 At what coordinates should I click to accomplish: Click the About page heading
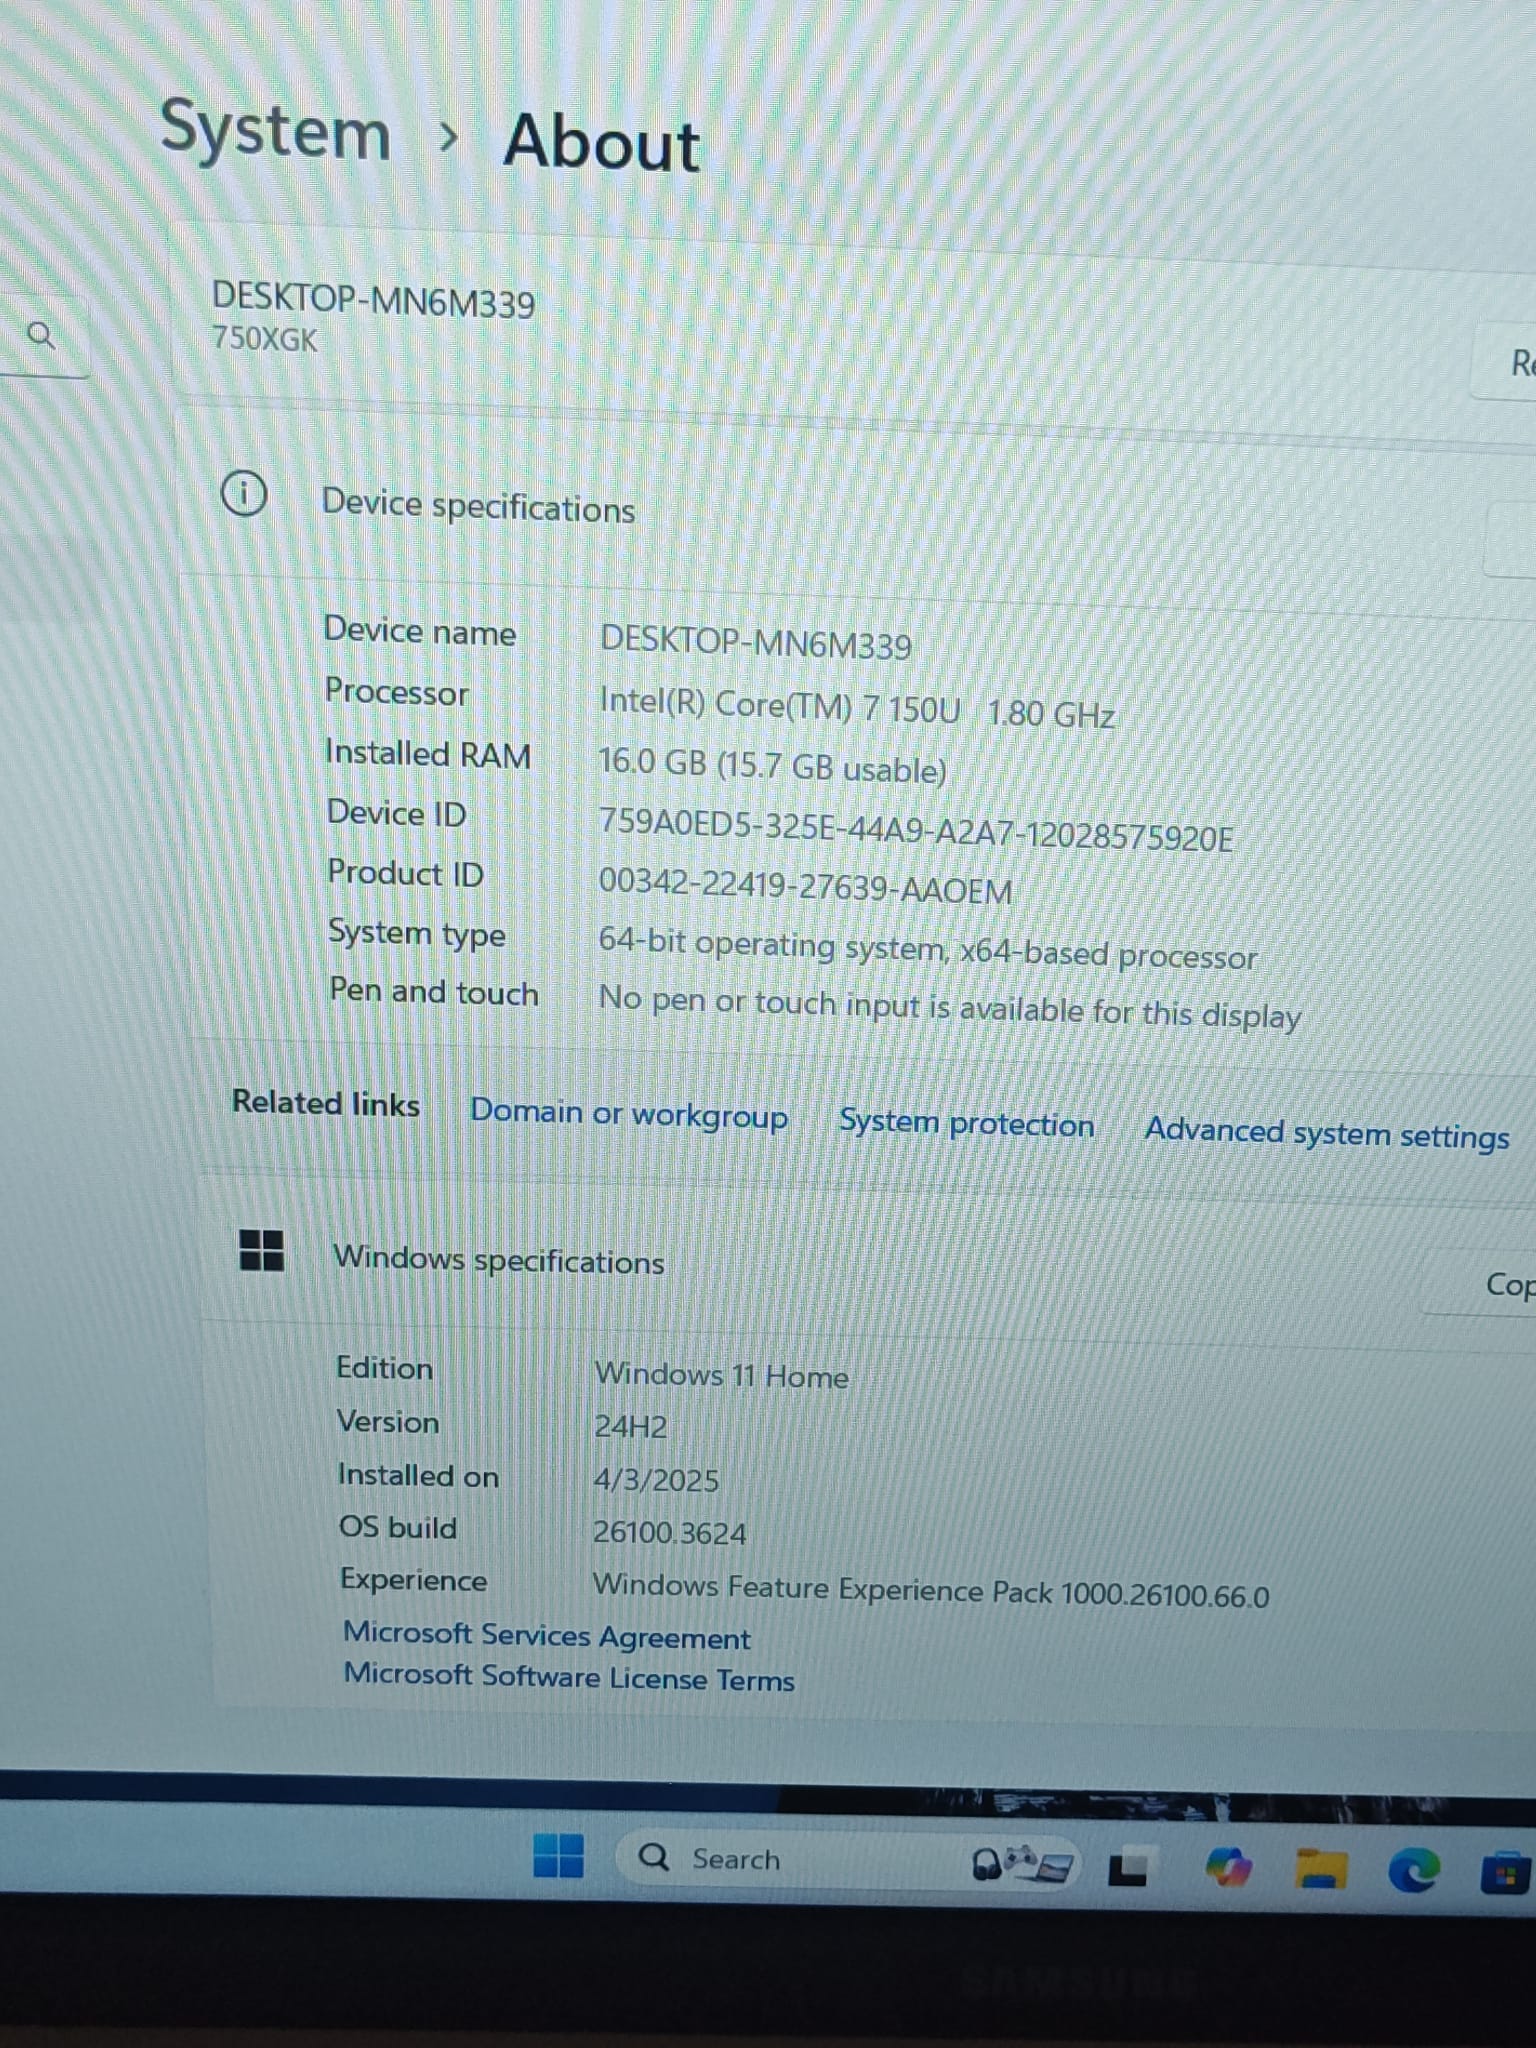click(601, 142)
